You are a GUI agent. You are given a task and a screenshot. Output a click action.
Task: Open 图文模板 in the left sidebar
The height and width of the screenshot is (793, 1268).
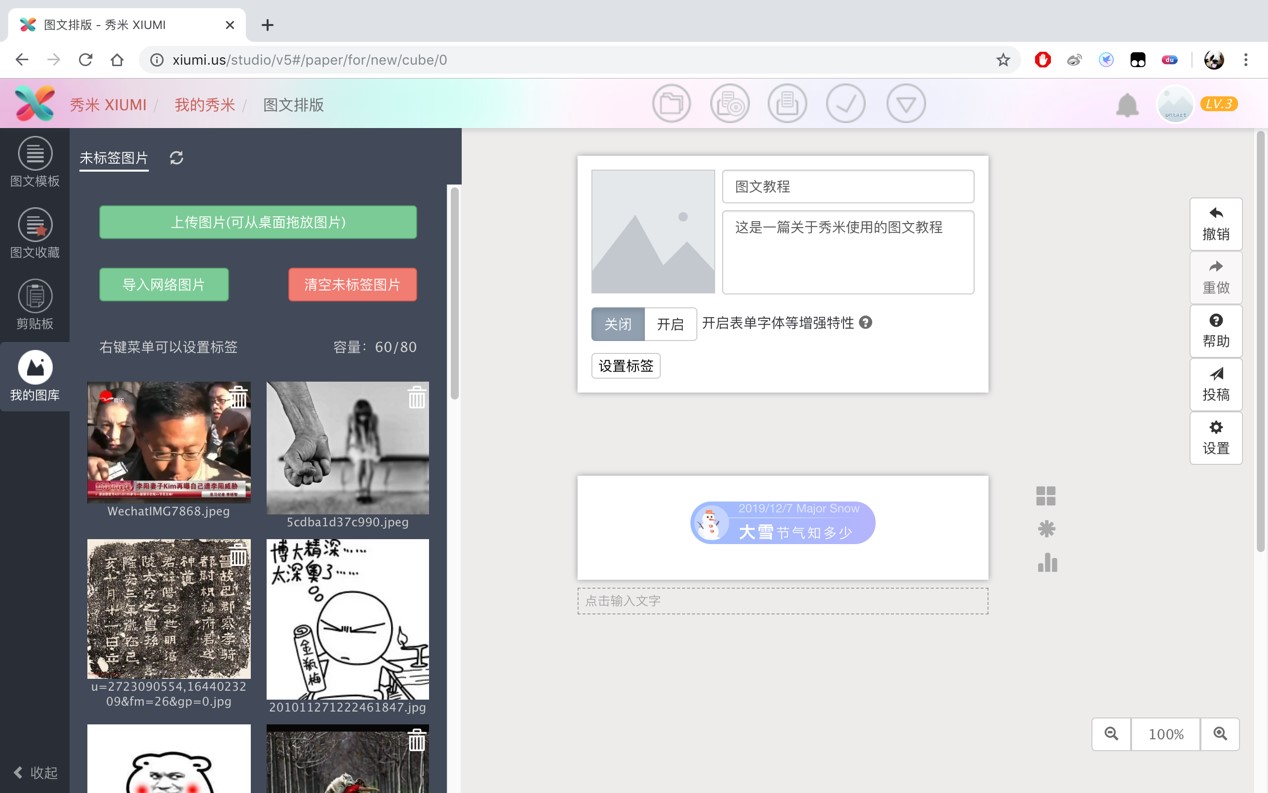pyautogui.click(x=35, y=163)
